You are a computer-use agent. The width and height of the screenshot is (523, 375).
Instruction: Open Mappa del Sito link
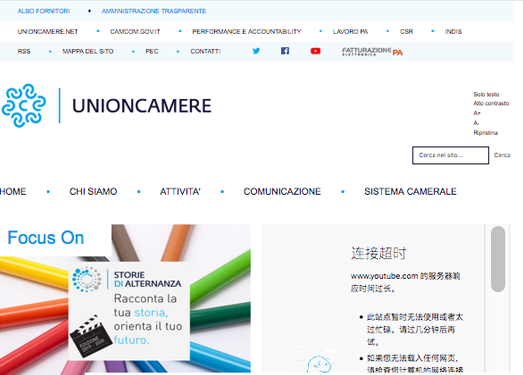pos(88,51)
